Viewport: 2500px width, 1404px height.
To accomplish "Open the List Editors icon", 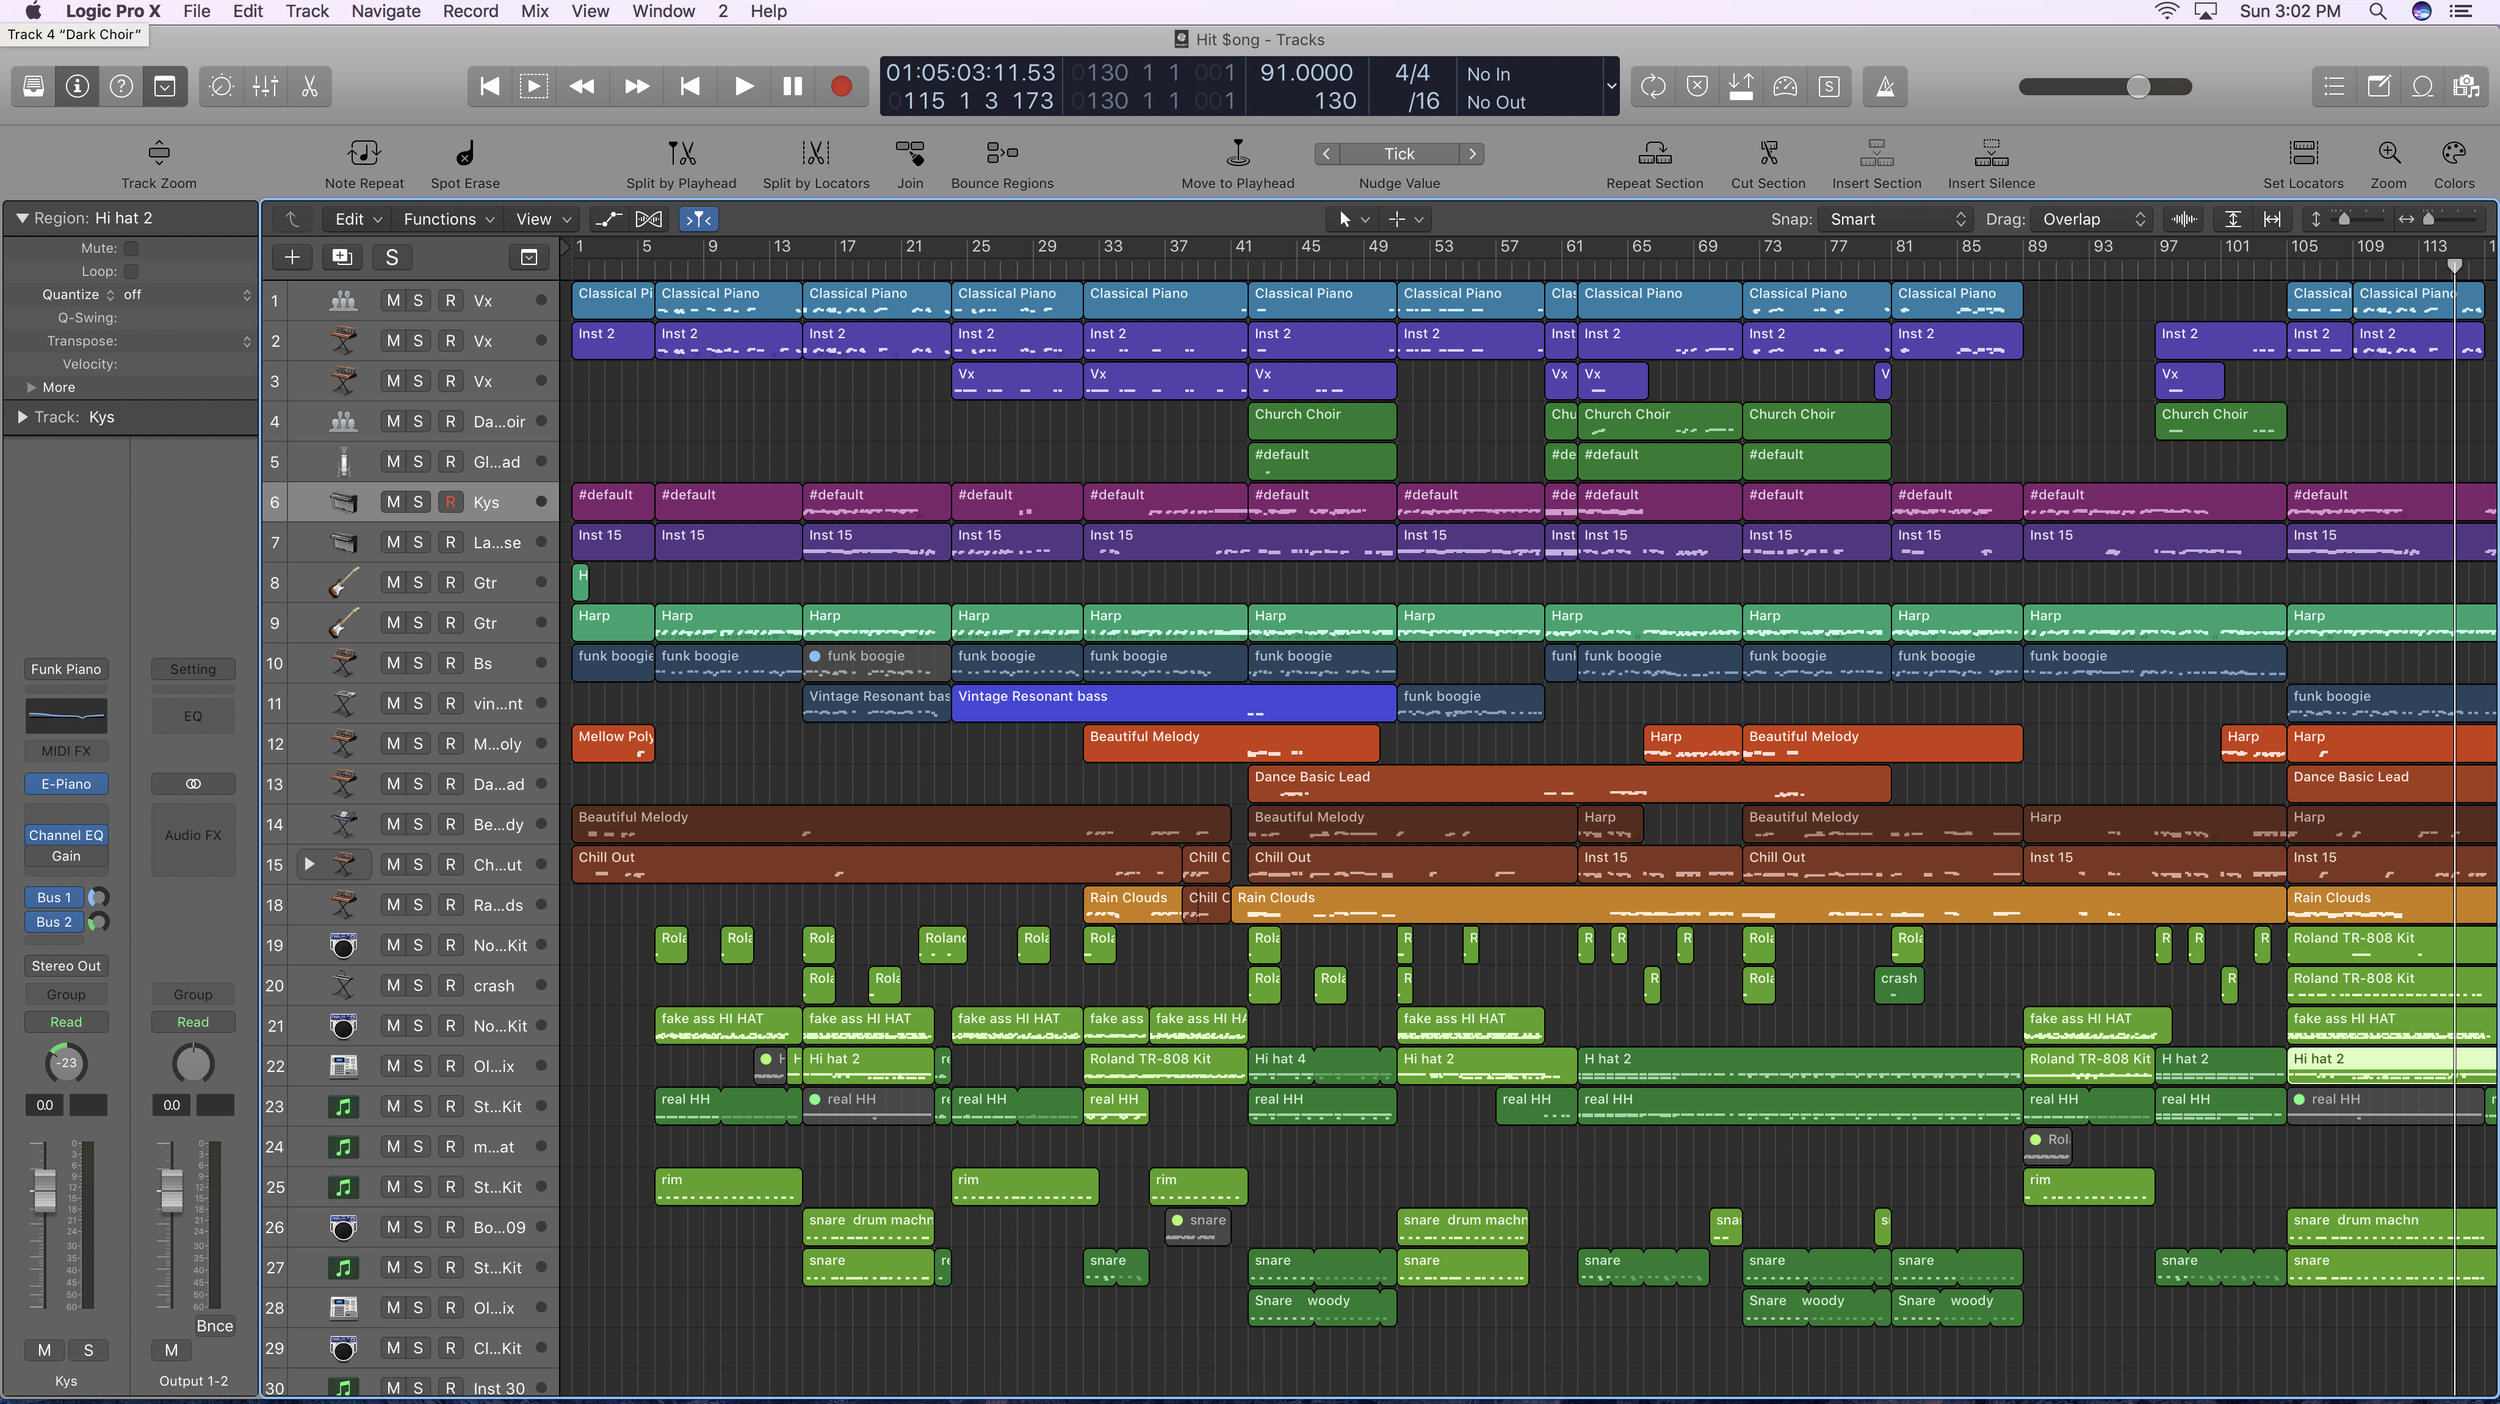I will (x=2334, y=87).
